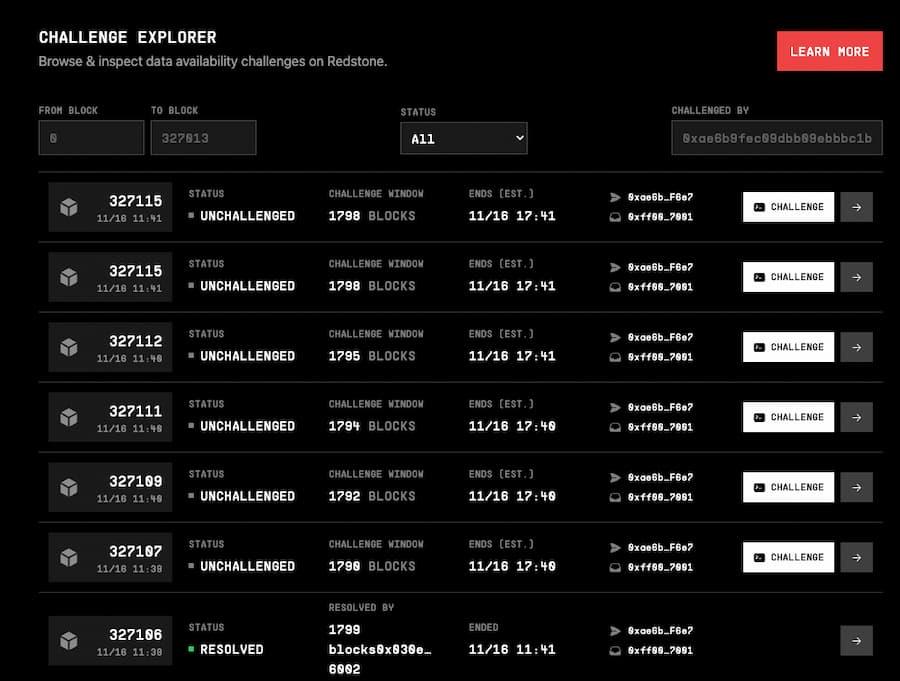Click sender arrow icon on 327107 row

point(615,547)
